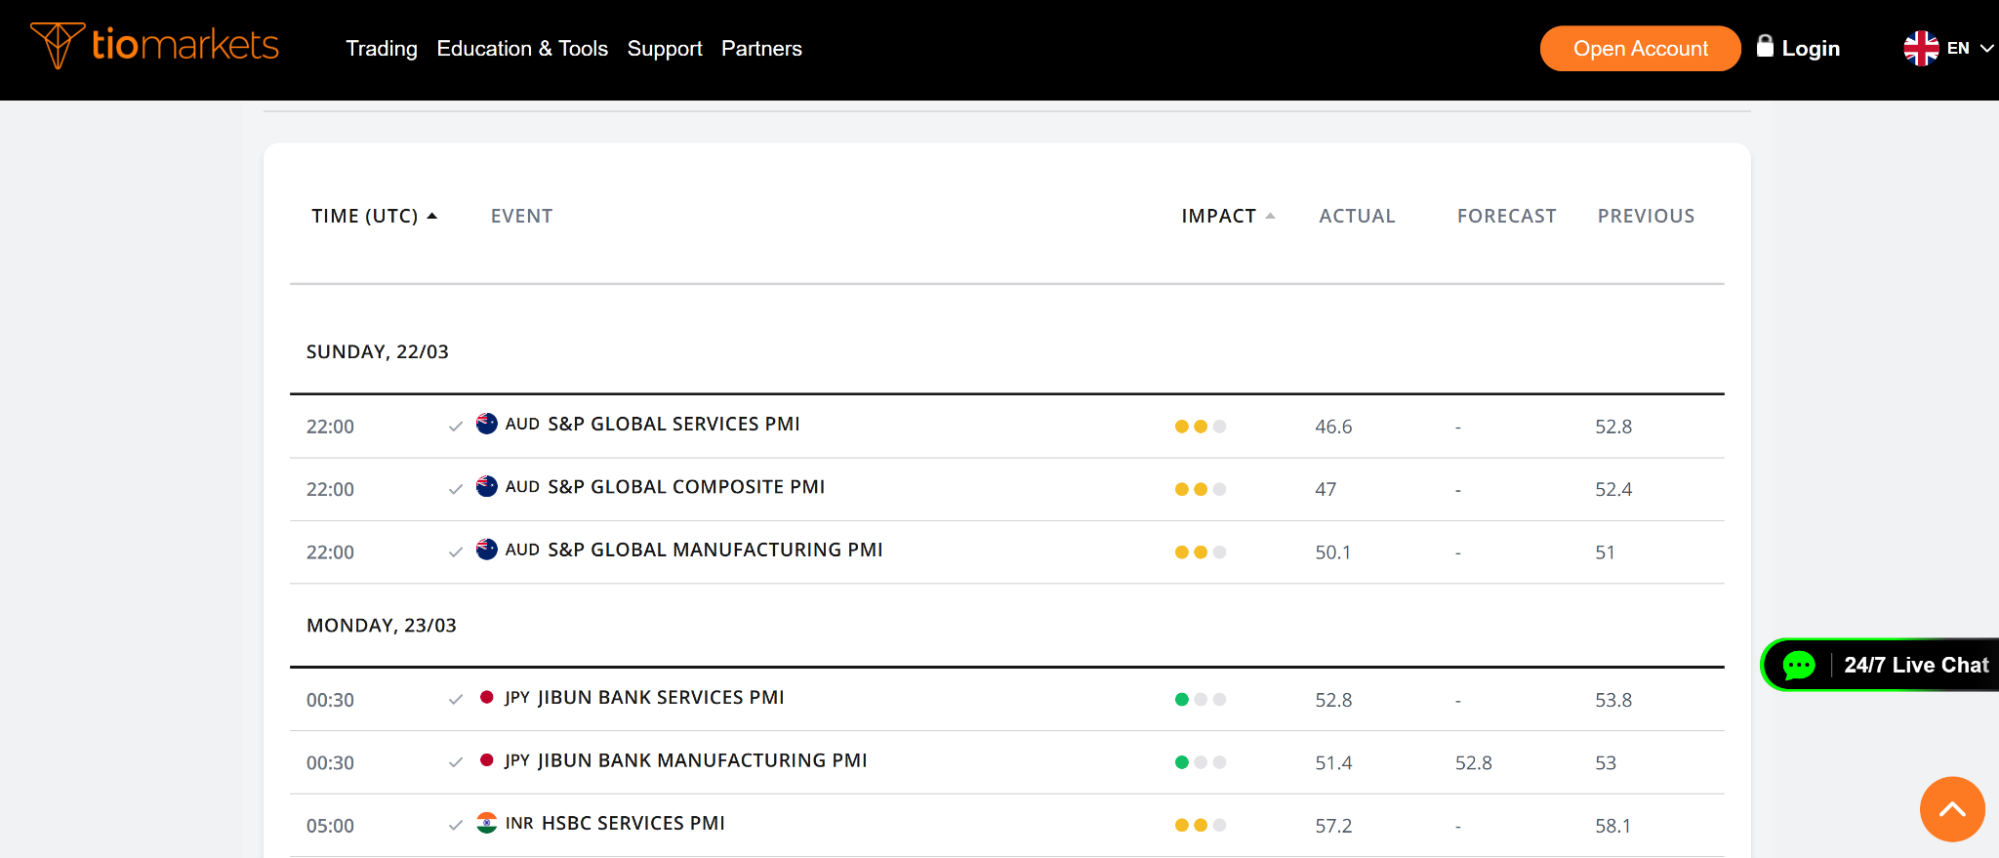Click the lock icon beside Login
The width and height of the screenshot is (1999, 858).
point(1765,47)
